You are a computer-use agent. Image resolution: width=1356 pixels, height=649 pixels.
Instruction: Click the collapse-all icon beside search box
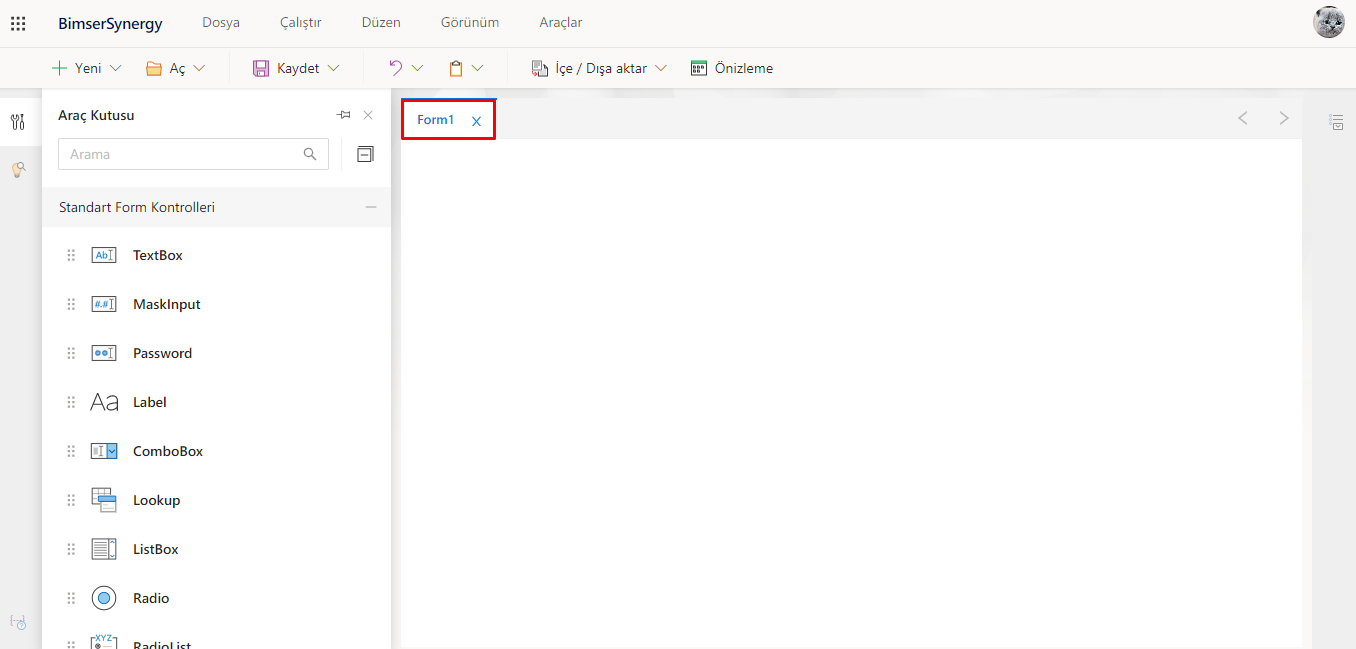pyautogui.click(x=365, y=154)
